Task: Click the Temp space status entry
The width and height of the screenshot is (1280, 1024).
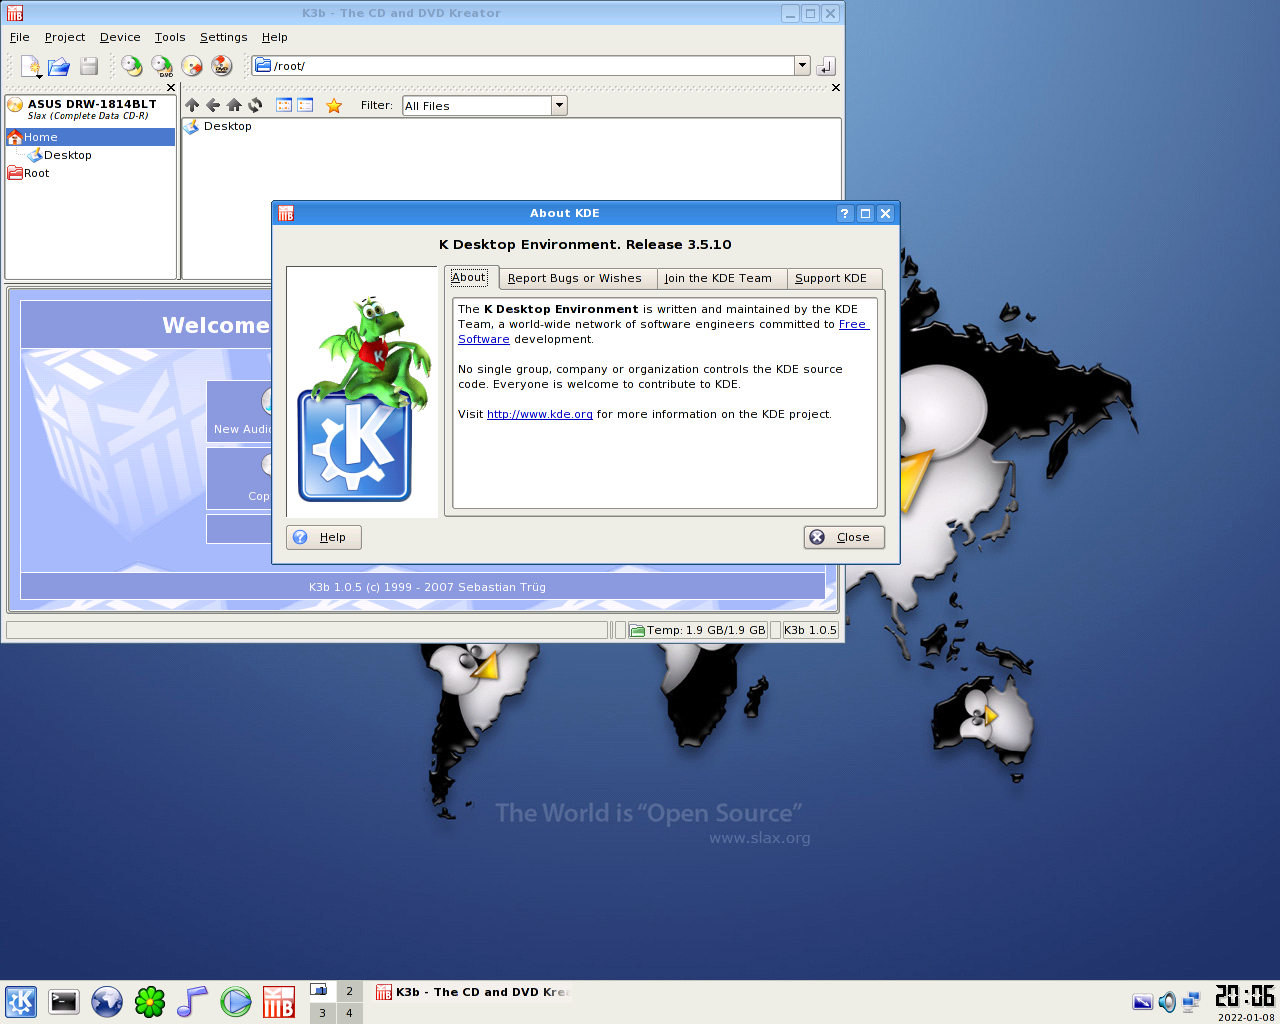Action: click(x=698, y=630)
